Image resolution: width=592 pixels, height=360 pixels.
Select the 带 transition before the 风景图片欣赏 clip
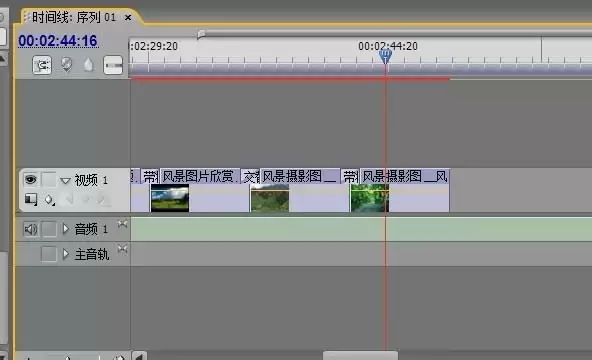point(151,176)
